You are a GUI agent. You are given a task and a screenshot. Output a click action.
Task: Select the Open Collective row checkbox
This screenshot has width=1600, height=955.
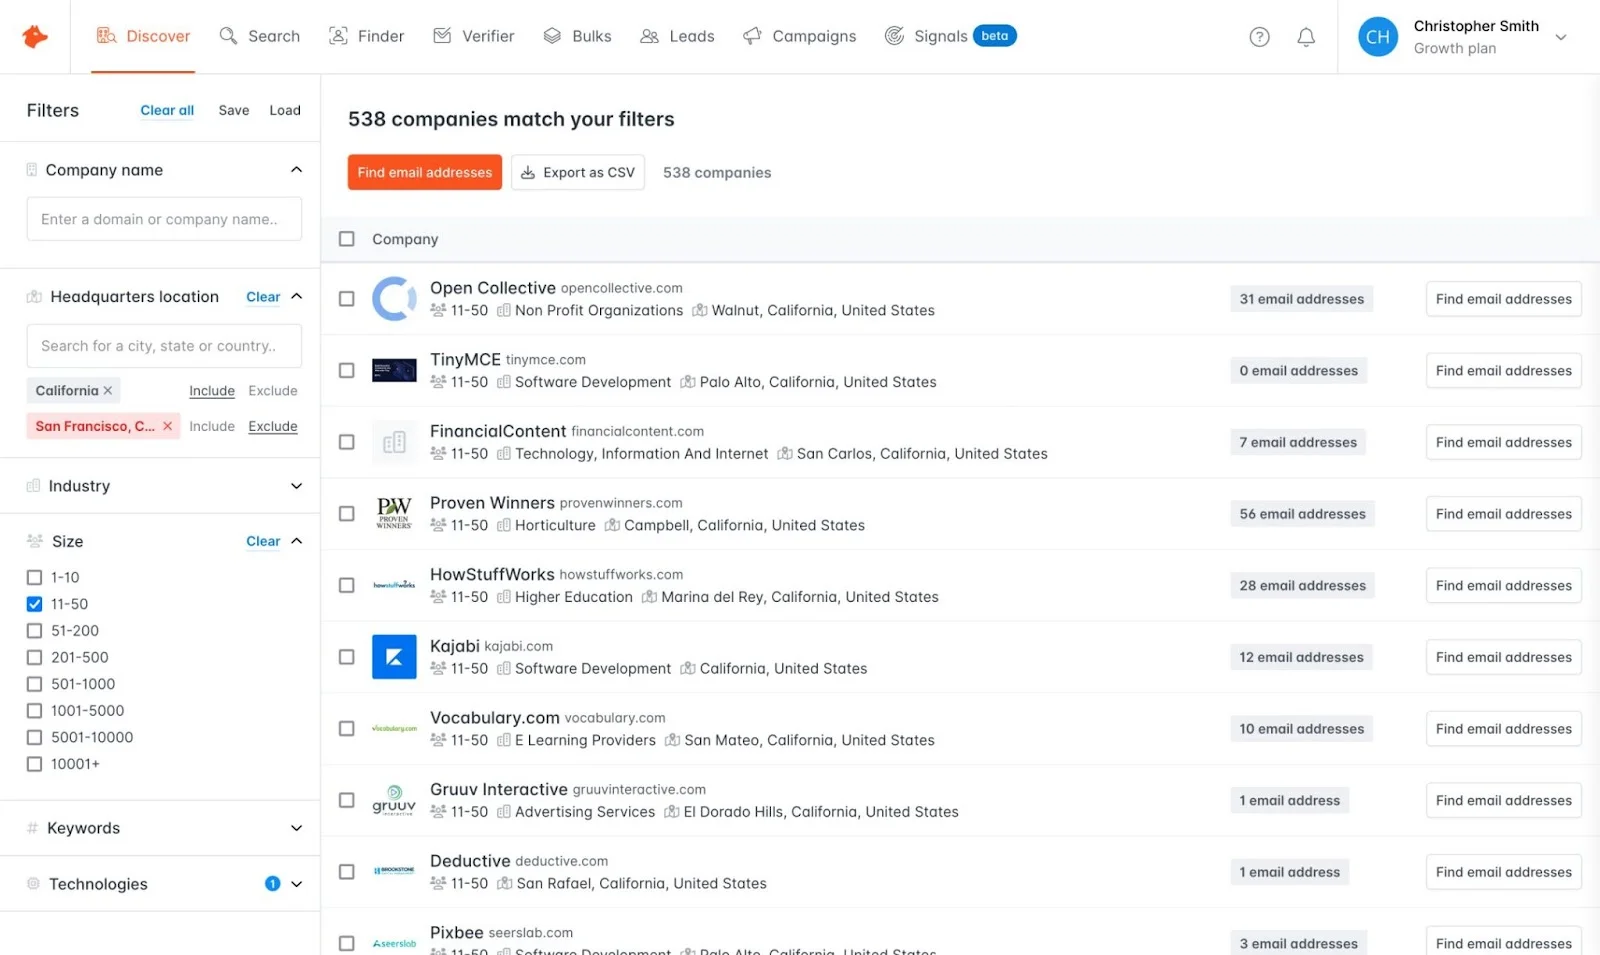click(x=346, y=298)
